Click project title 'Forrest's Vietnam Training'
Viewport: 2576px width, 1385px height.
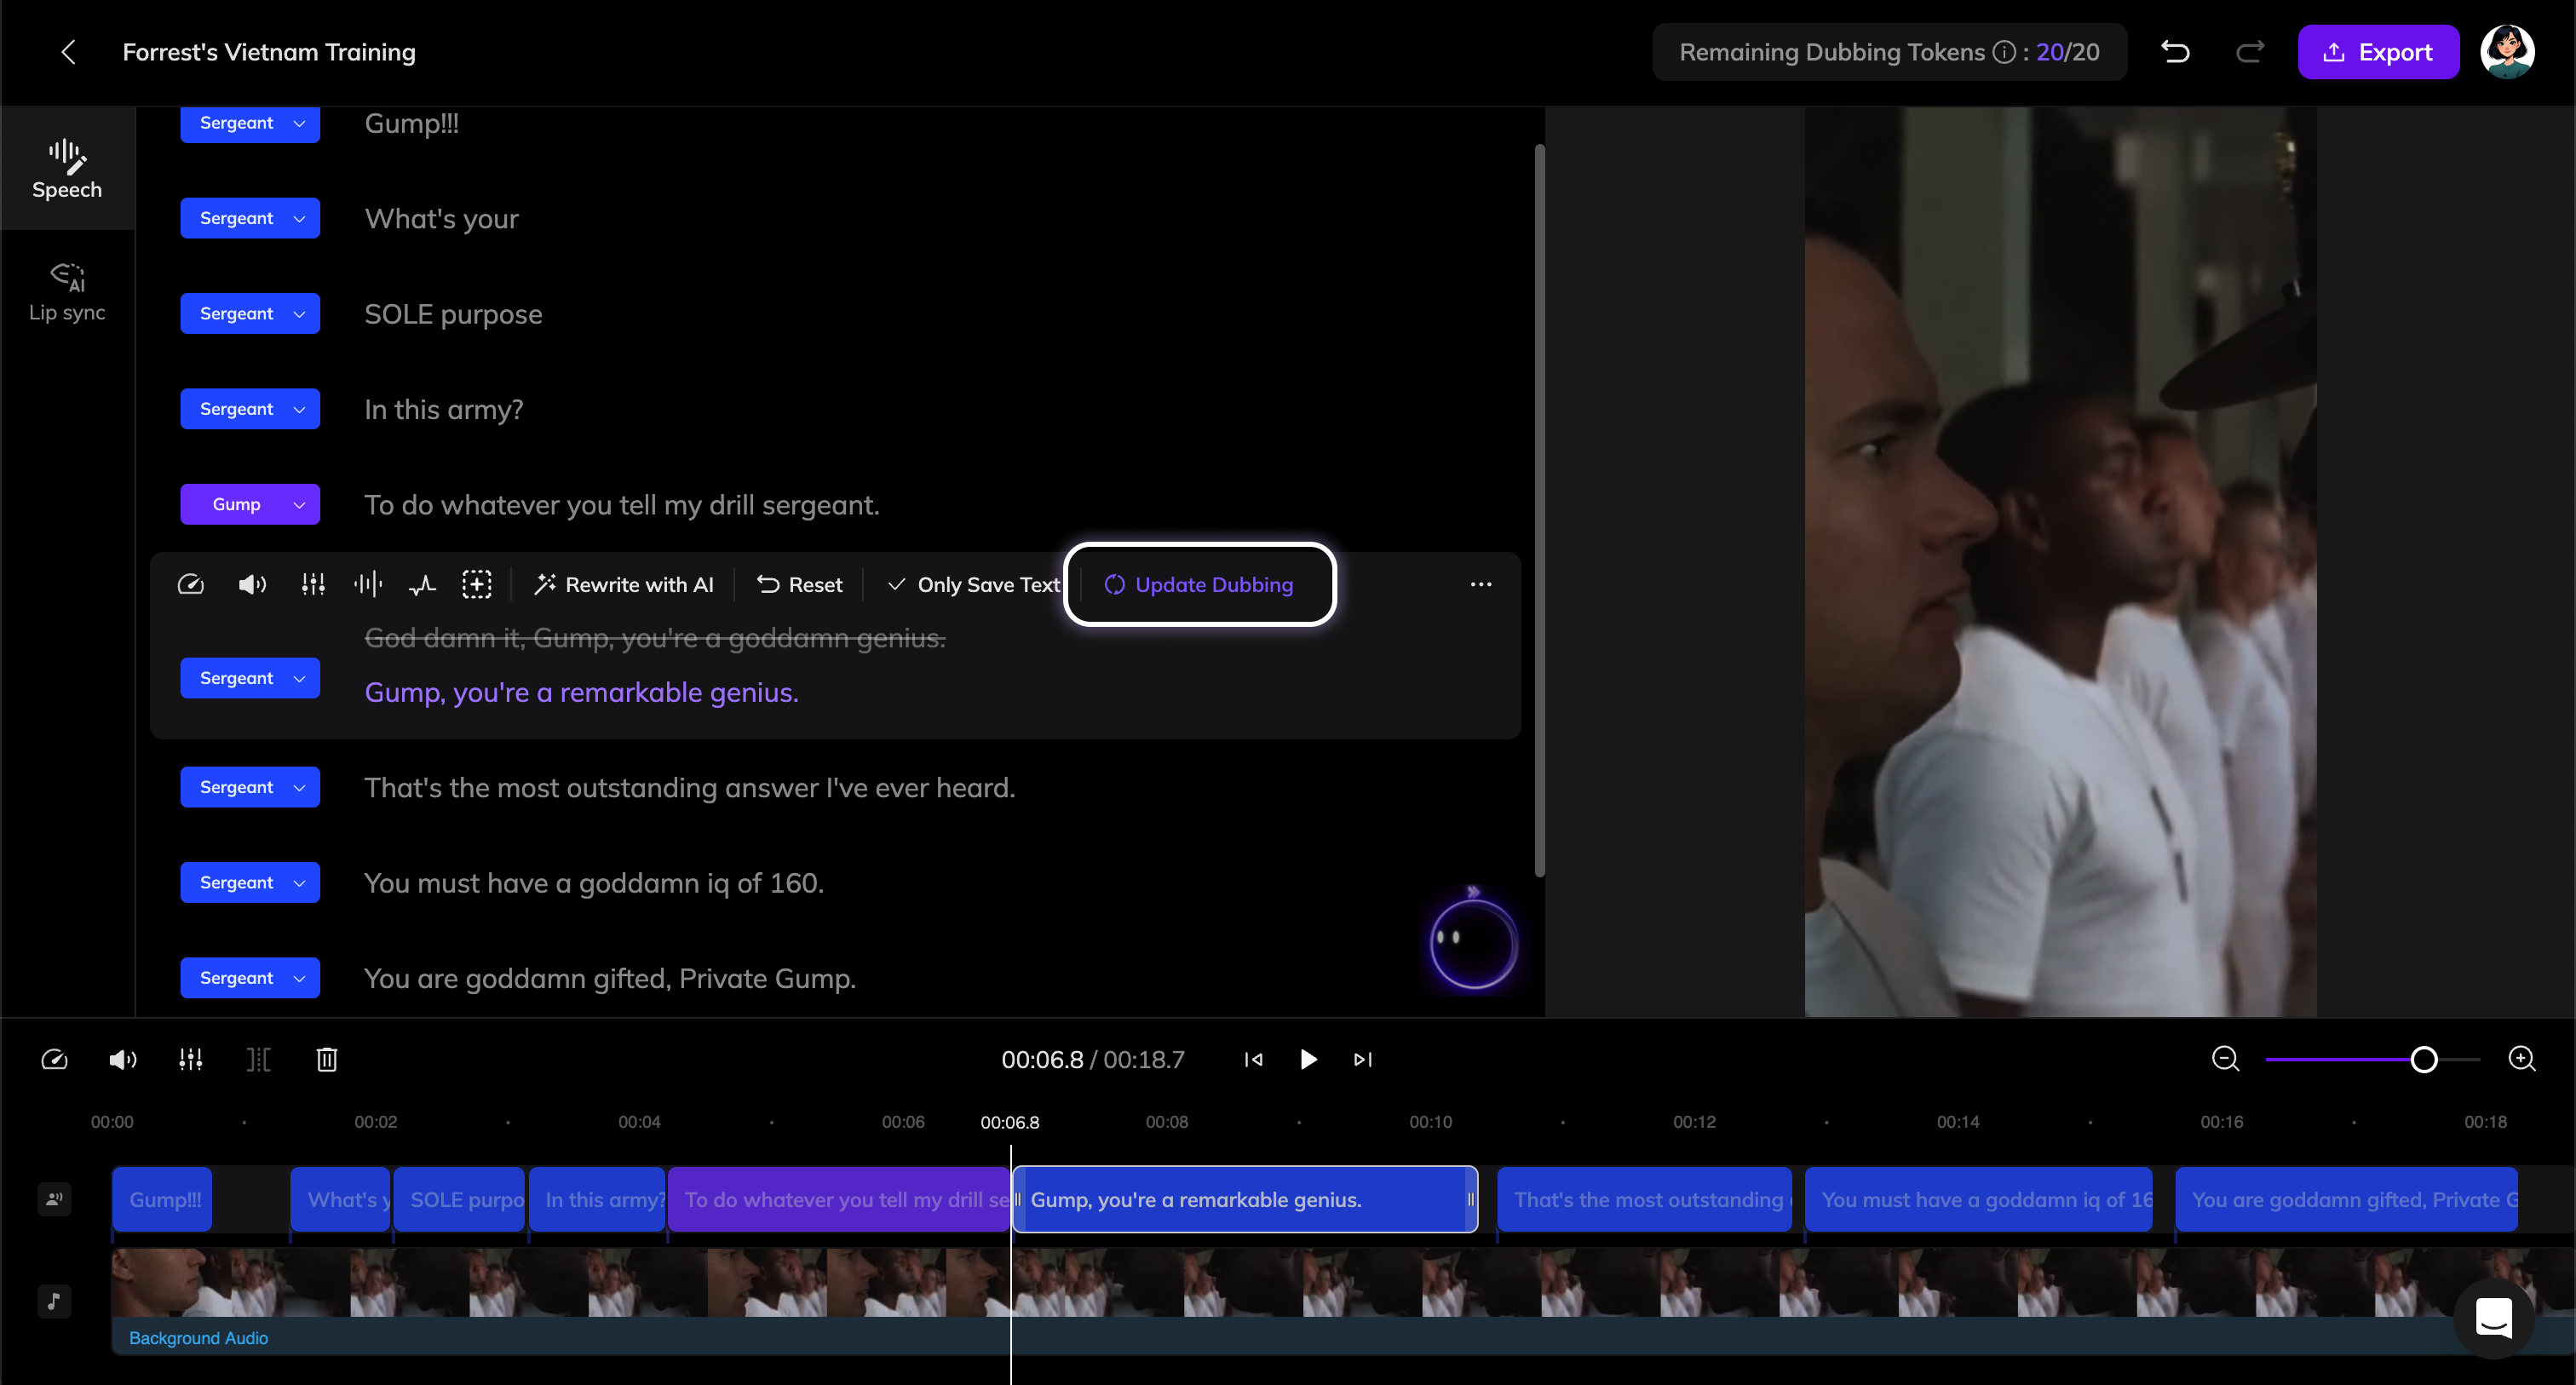(x=269, y=52)
